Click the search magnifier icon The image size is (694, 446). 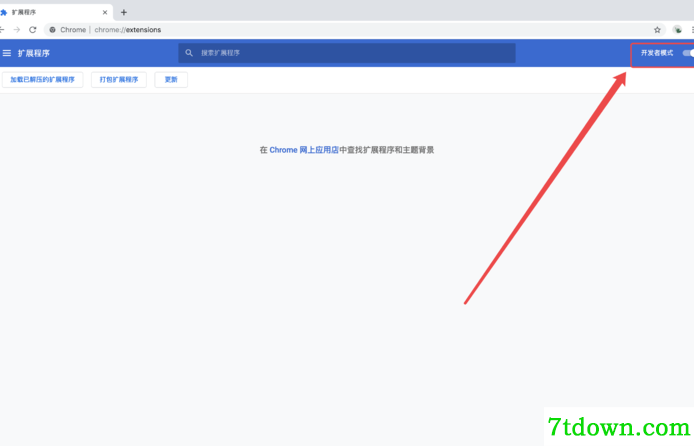tap(189, 53)
